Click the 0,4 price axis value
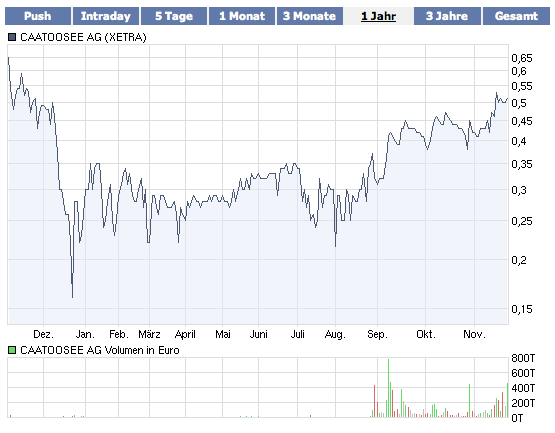Image resolution: width=555 pixels, height=433 pixels. tap(519, 141)
